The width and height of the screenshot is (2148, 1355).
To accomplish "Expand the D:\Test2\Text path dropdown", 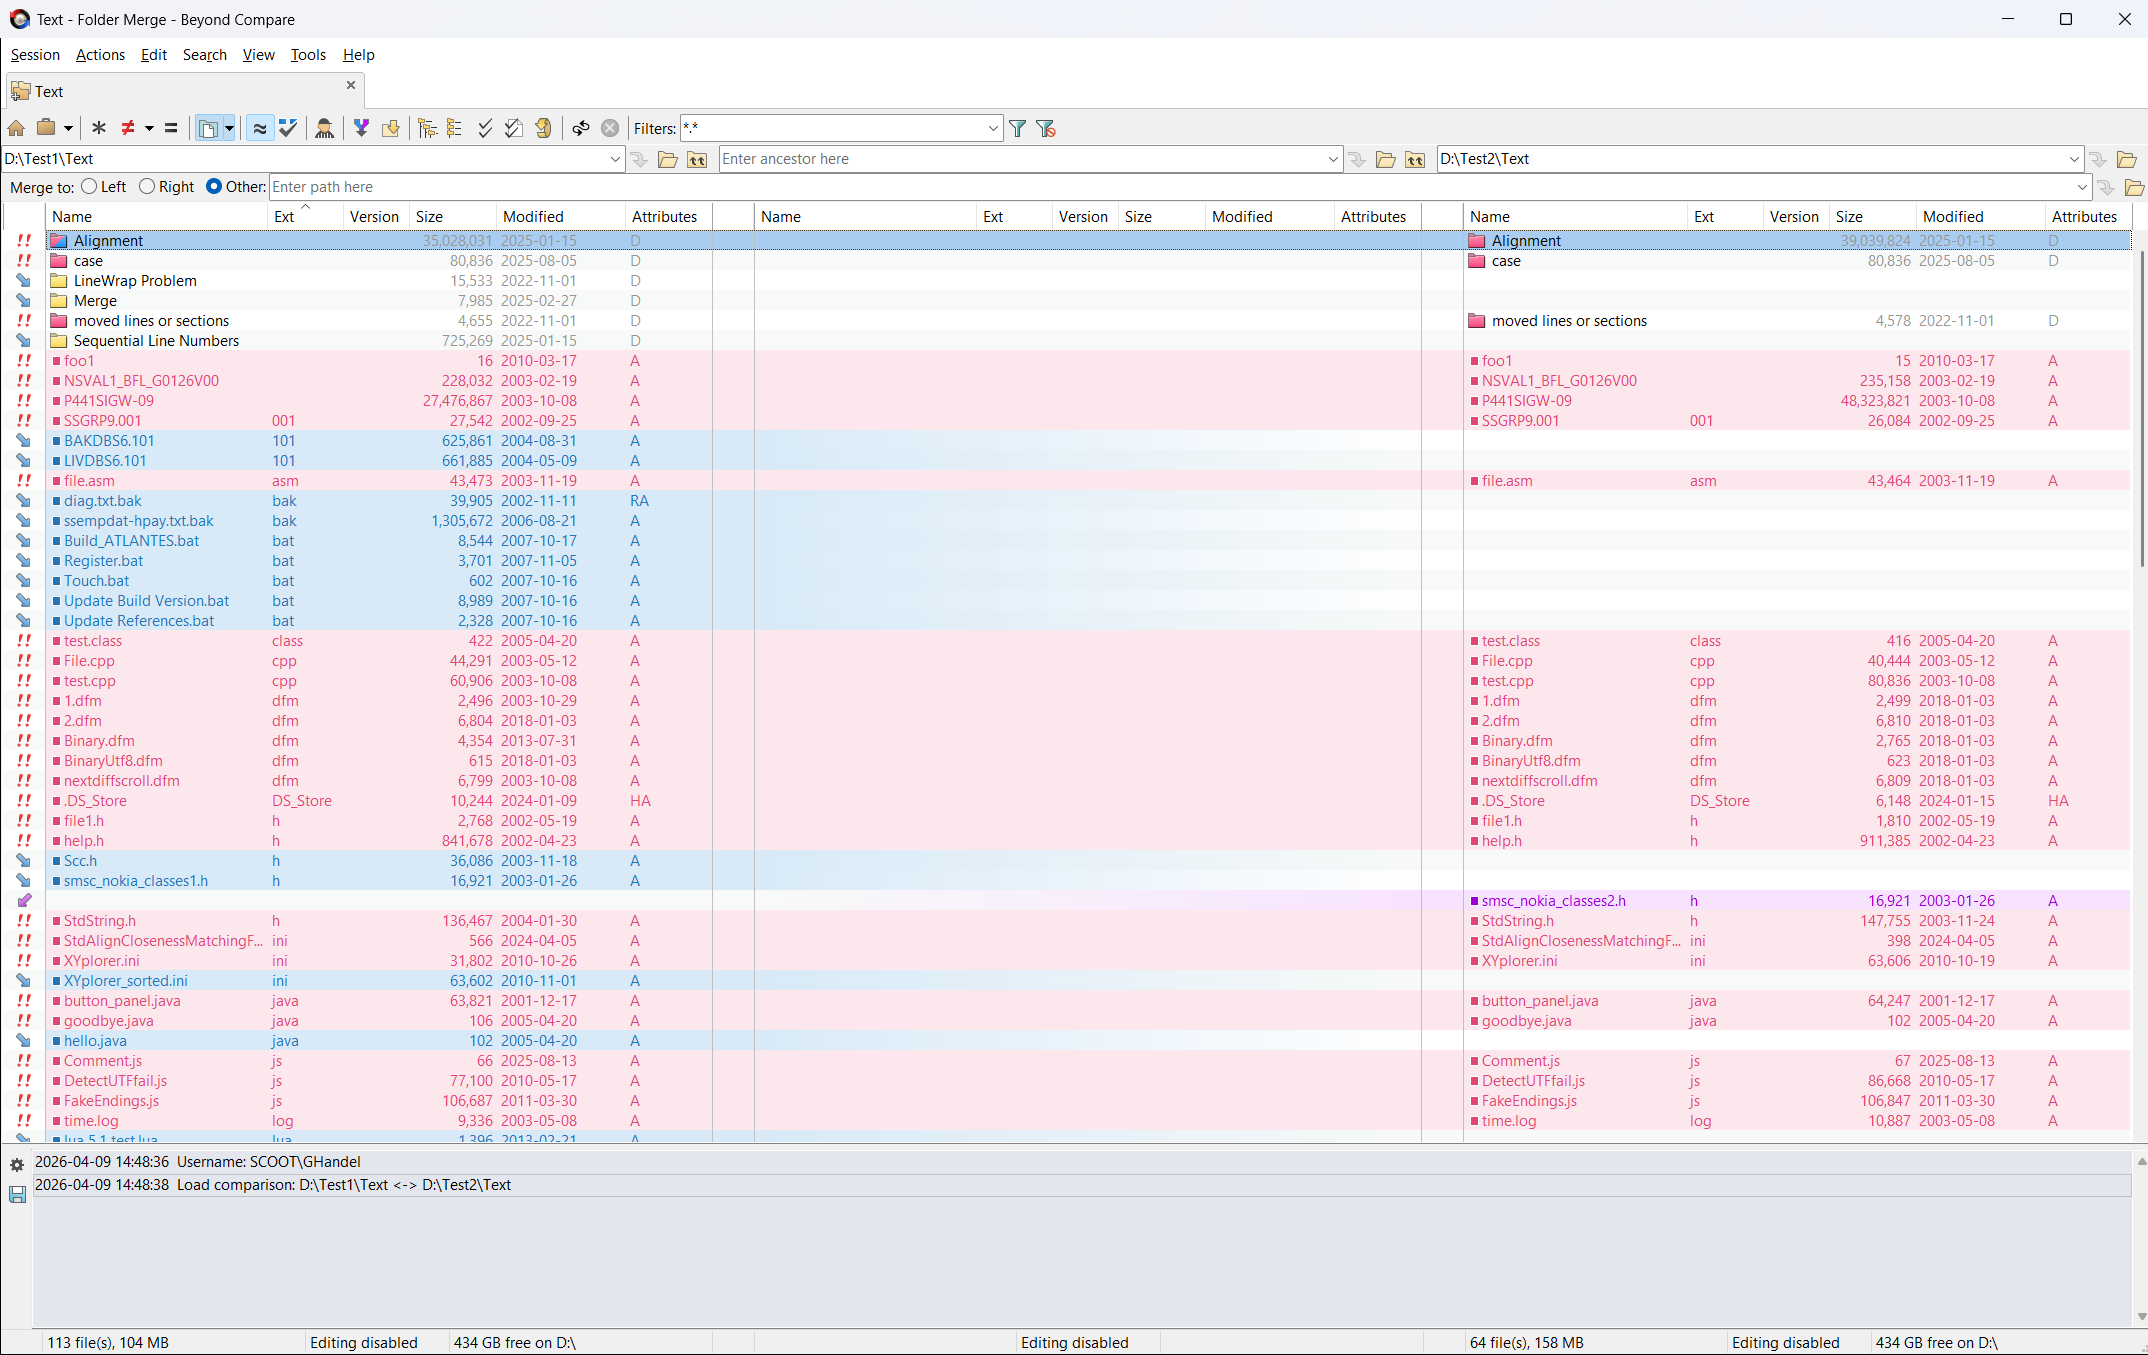I will (x=2074, y=159).
